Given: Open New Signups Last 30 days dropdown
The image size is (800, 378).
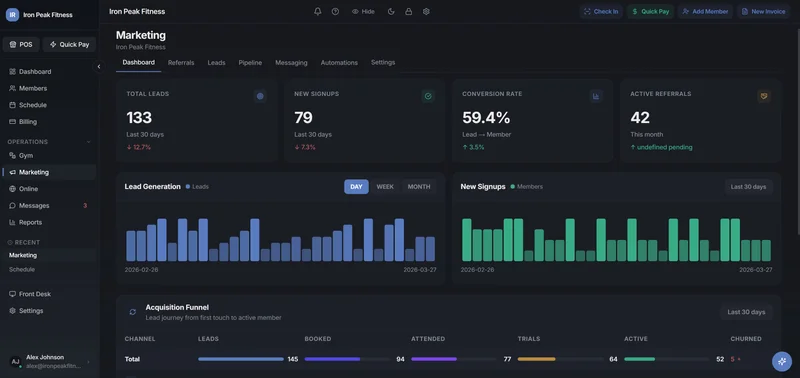Looking at the screenshot, I should pyautogui.click(x=748, y=187).
